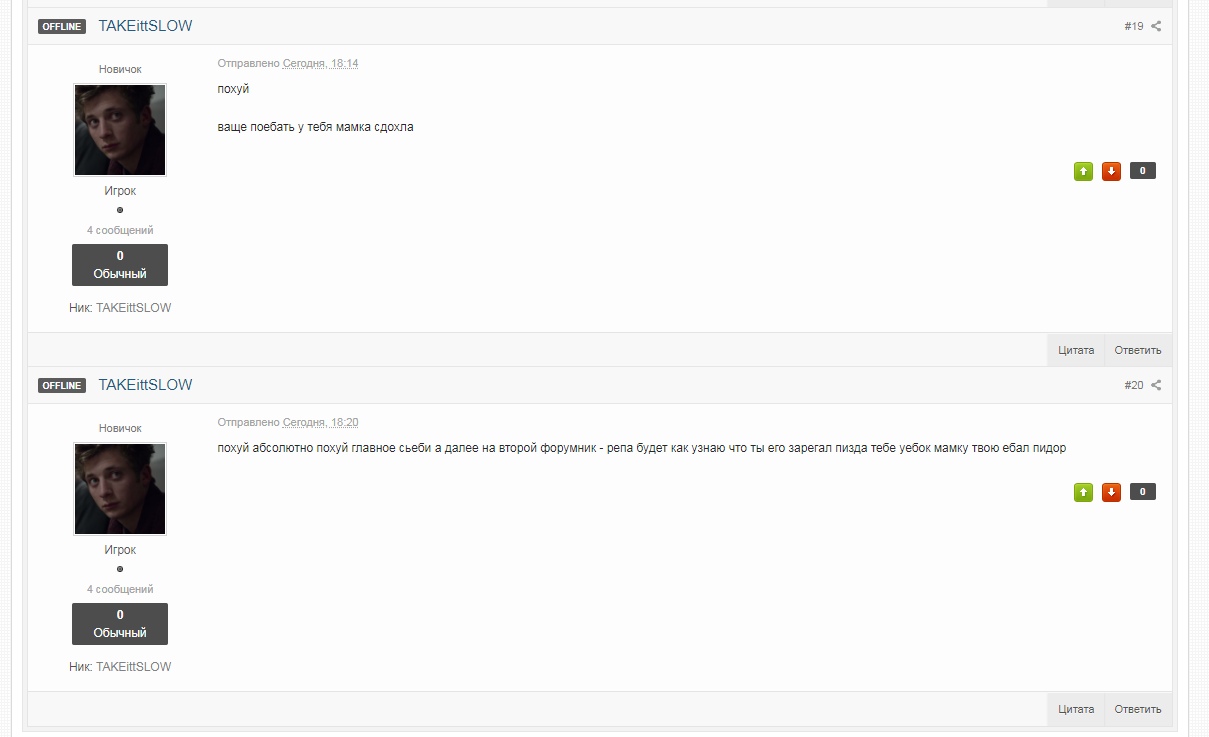
Task: Open post #20 permalink number
Action: tap(1133, 385)
